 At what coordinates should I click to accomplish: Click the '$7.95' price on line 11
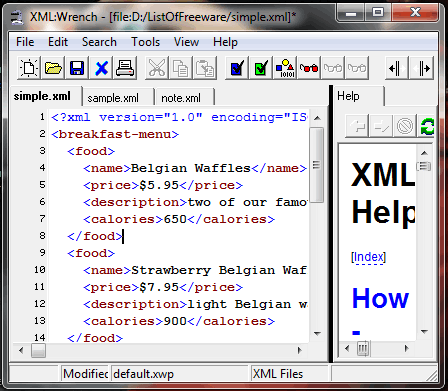coord(159,287)
